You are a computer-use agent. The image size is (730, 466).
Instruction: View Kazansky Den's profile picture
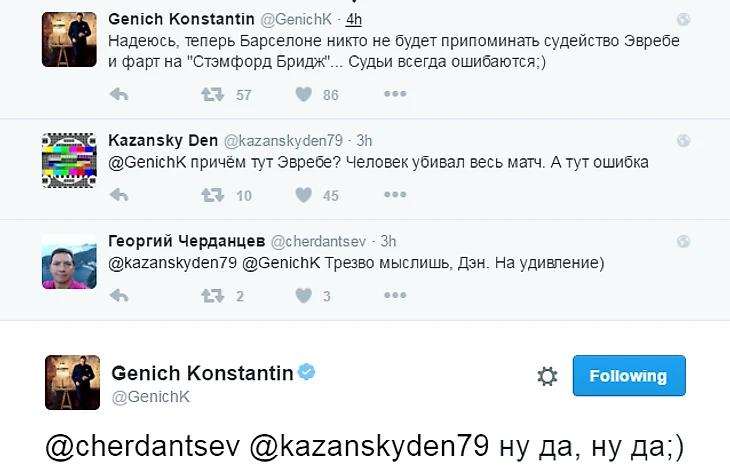point(69,158)
